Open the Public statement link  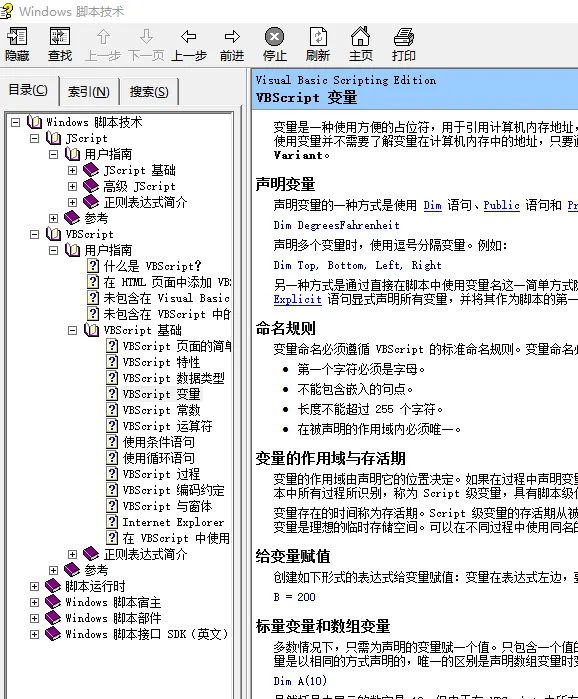501,205
